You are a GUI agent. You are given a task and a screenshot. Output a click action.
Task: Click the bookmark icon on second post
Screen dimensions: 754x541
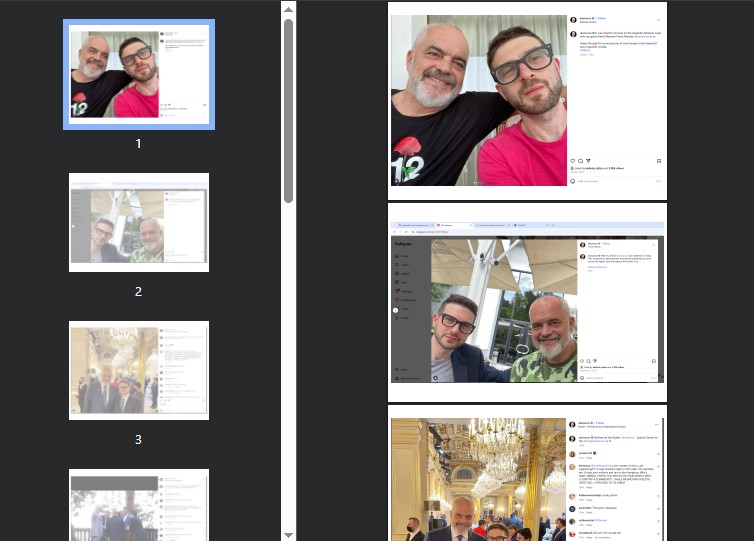pyautogui.click(x=654, y=361)
